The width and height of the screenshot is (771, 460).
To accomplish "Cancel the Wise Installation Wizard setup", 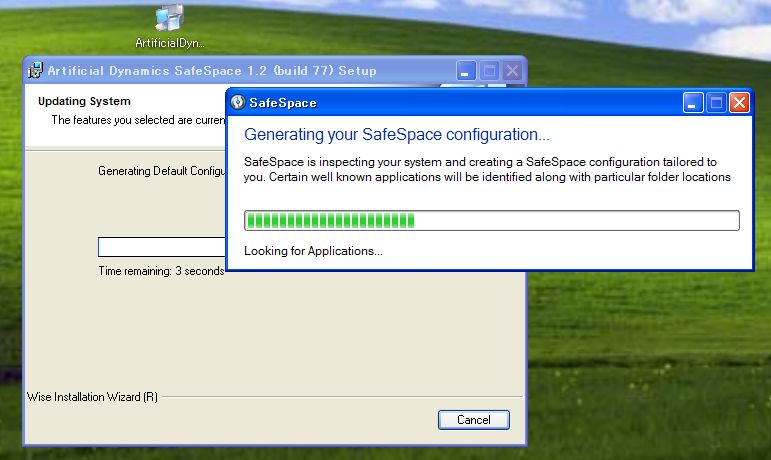I will coord(474,420).
